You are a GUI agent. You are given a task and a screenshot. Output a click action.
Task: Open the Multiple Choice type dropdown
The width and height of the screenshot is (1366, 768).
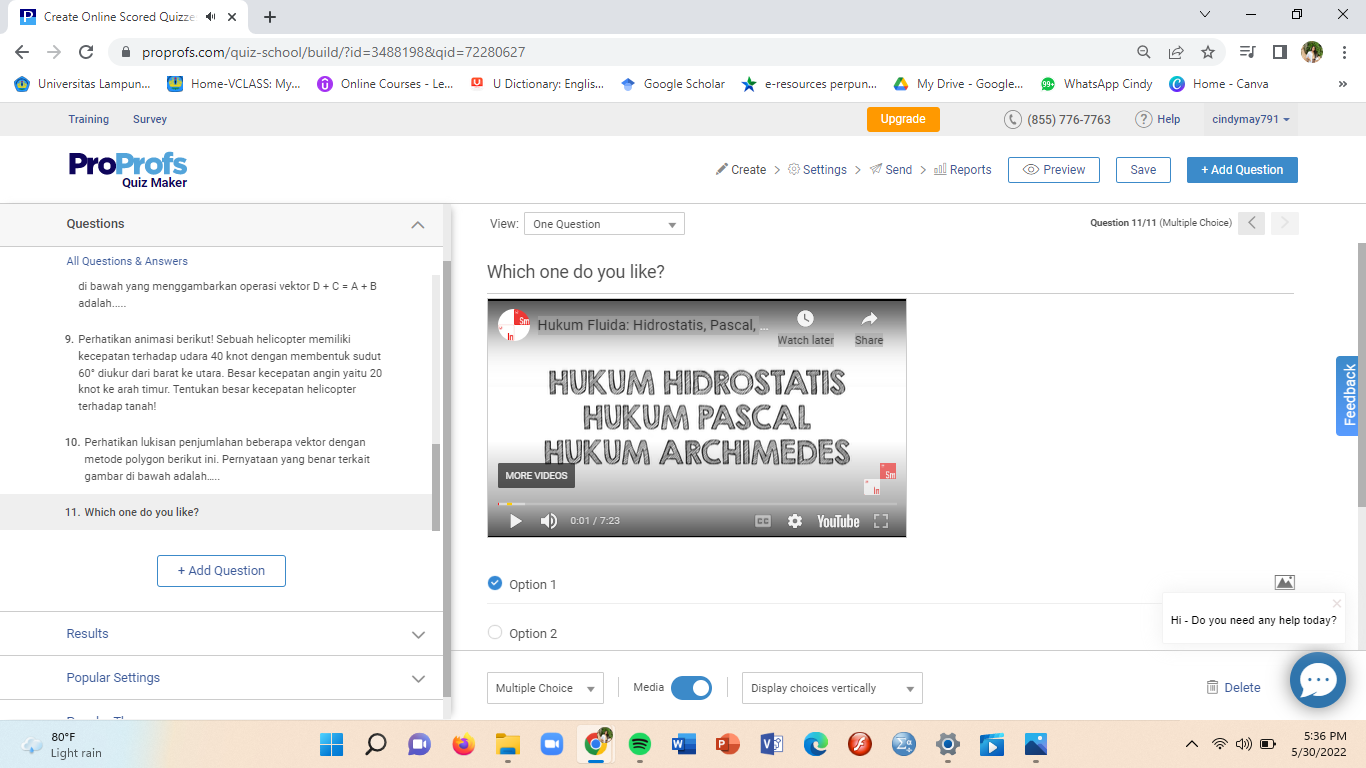click(545, 688)
